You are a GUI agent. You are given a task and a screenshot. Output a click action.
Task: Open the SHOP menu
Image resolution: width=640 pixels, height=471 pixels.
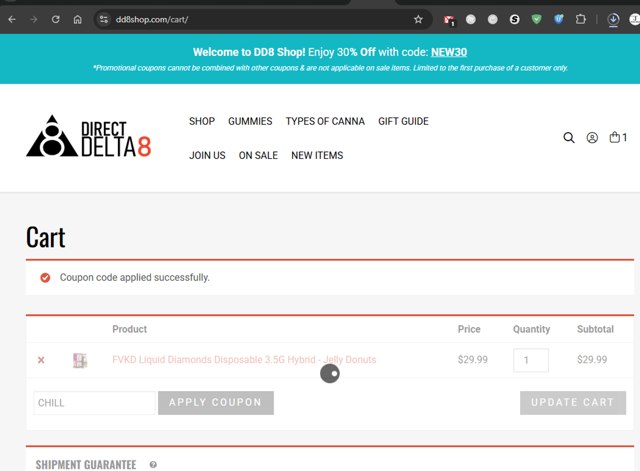click(202, 121)
